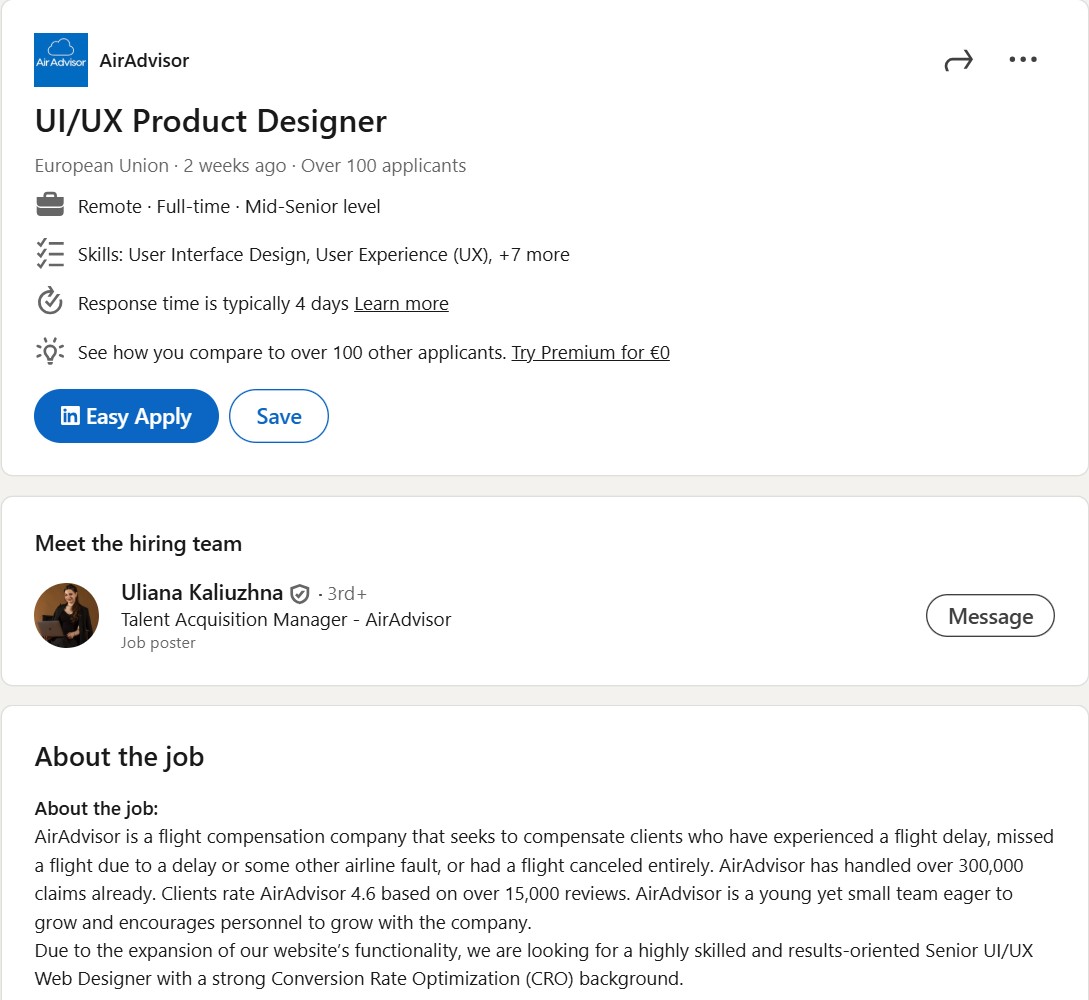Open the three-dot more options menu
The width and height of the screenshot is (1089, 1000).
1023,60
